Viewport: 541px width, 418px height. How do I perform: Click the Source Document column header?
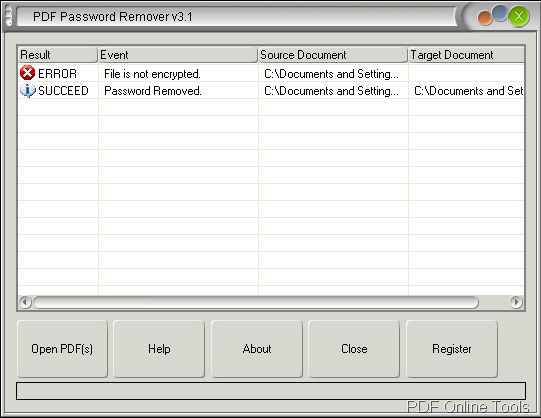pyautogui.click(x=333, y=55)
